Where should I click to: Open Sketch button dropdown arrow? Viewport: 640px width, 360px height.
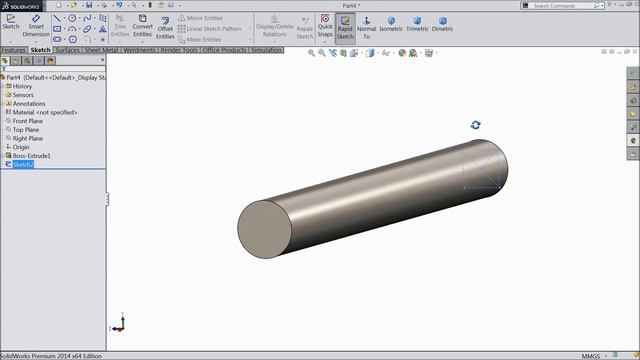tap(11, 41)
